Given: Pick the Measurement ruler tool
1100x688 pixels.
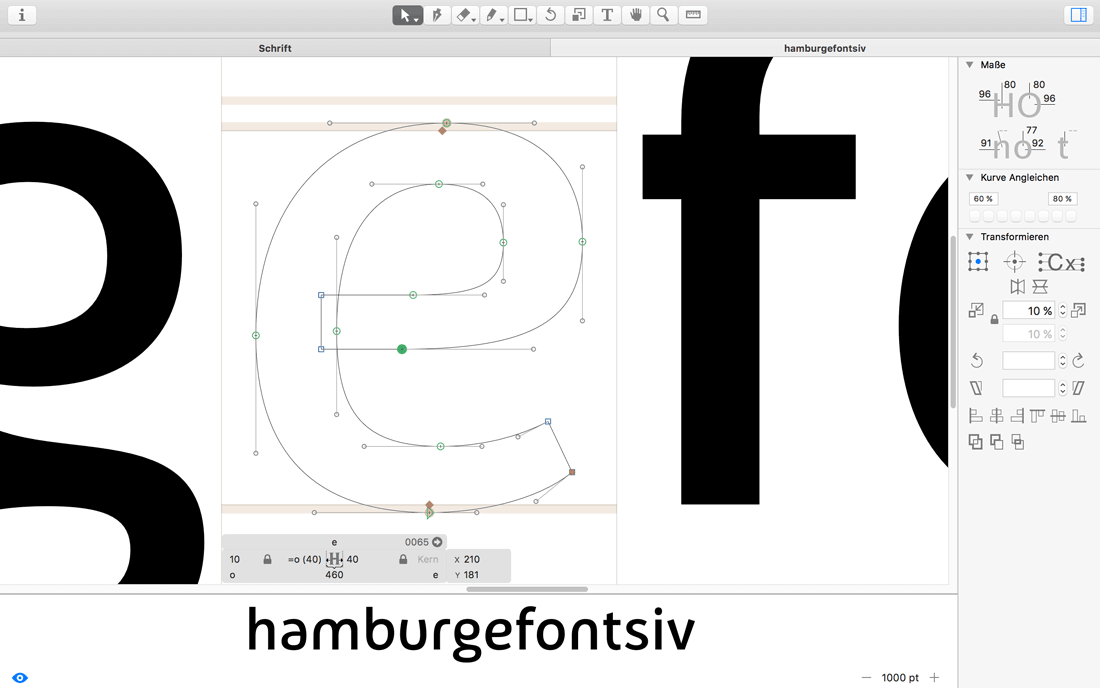Looking at the screenshot, I should coord(693,15).
